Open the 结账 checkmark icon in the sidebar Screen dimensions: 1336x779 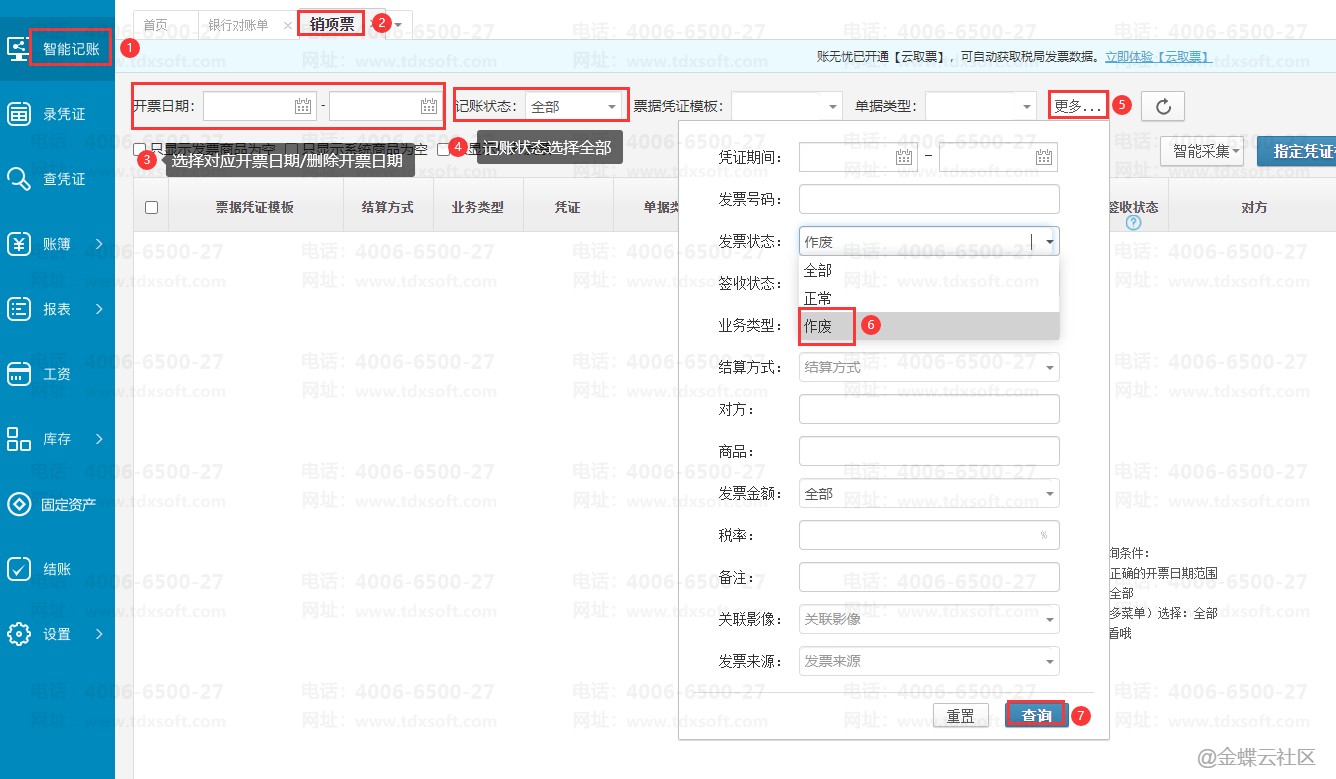coord(19,569)
